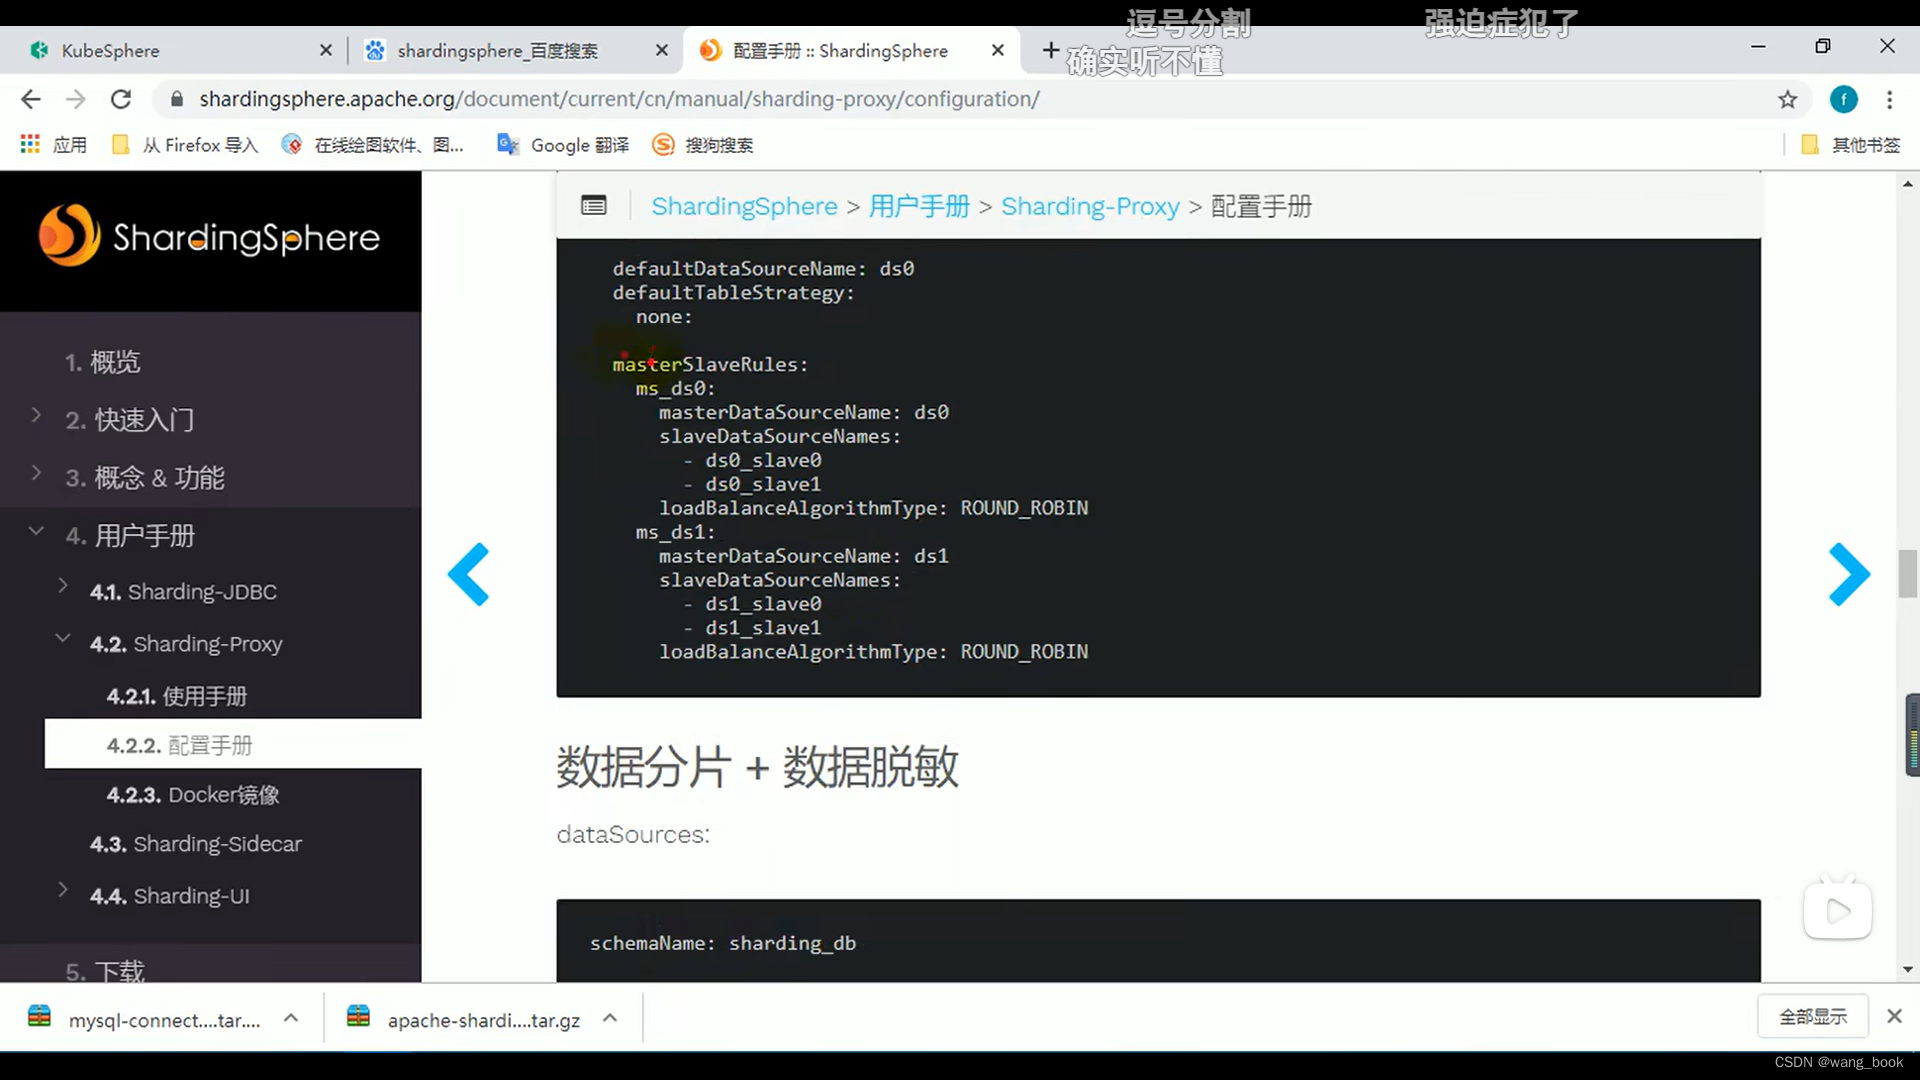Expand the '4.1. Sharding-JDBC' subsection
1920x1080 pixels.
tap(63, 586)
